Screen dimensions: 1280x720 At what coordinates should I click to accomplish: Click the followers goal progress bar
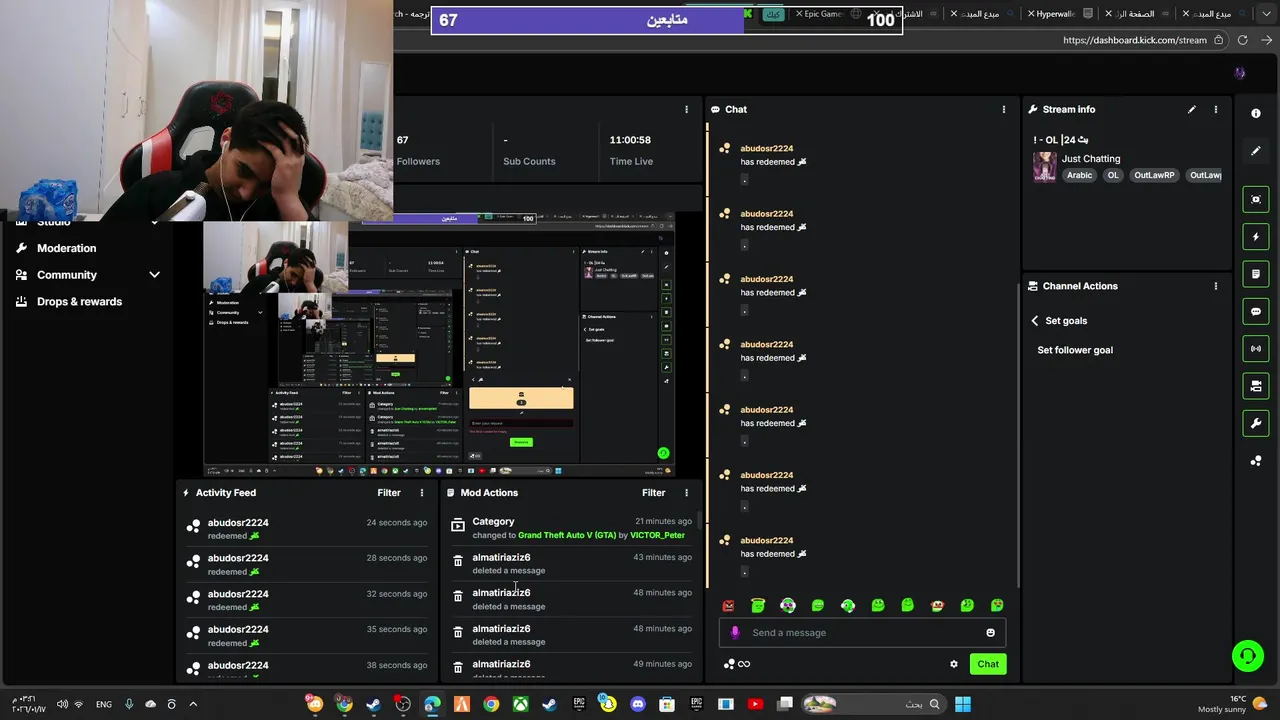pos(667,20)
